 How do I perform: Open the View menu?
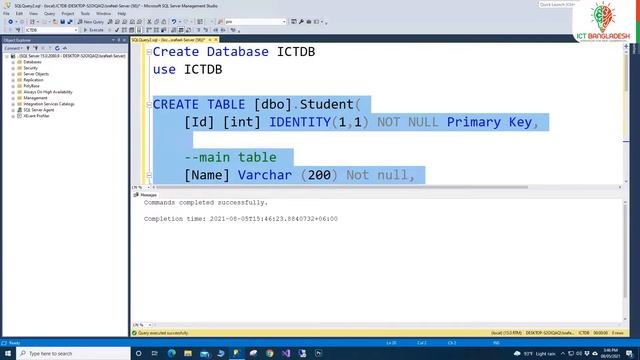point(33,13)
